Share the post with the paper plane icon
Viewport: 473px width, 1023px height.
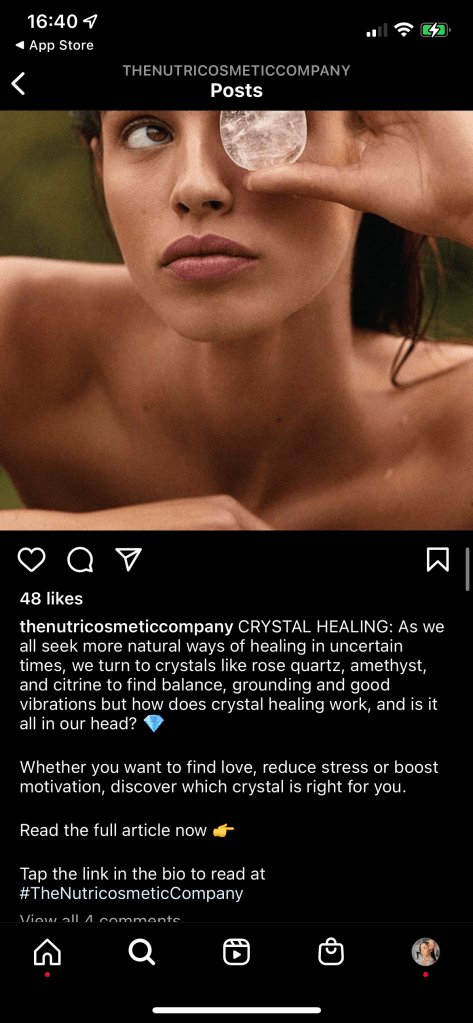coord(129,560)
